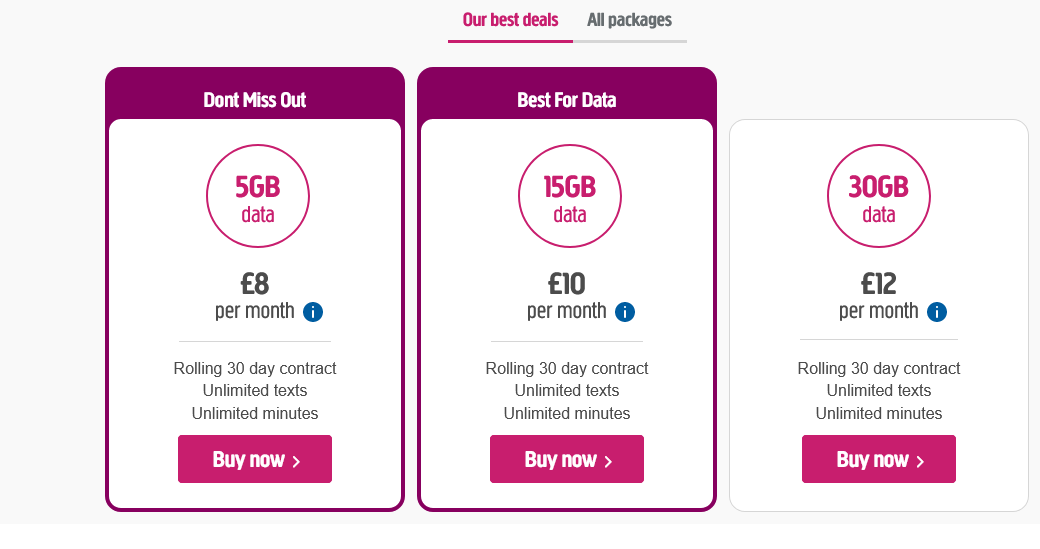This screenshot has width=1040, height=549.
Task: Click Rolling 30 day contract in 5GB card
Action: point(255,369)
